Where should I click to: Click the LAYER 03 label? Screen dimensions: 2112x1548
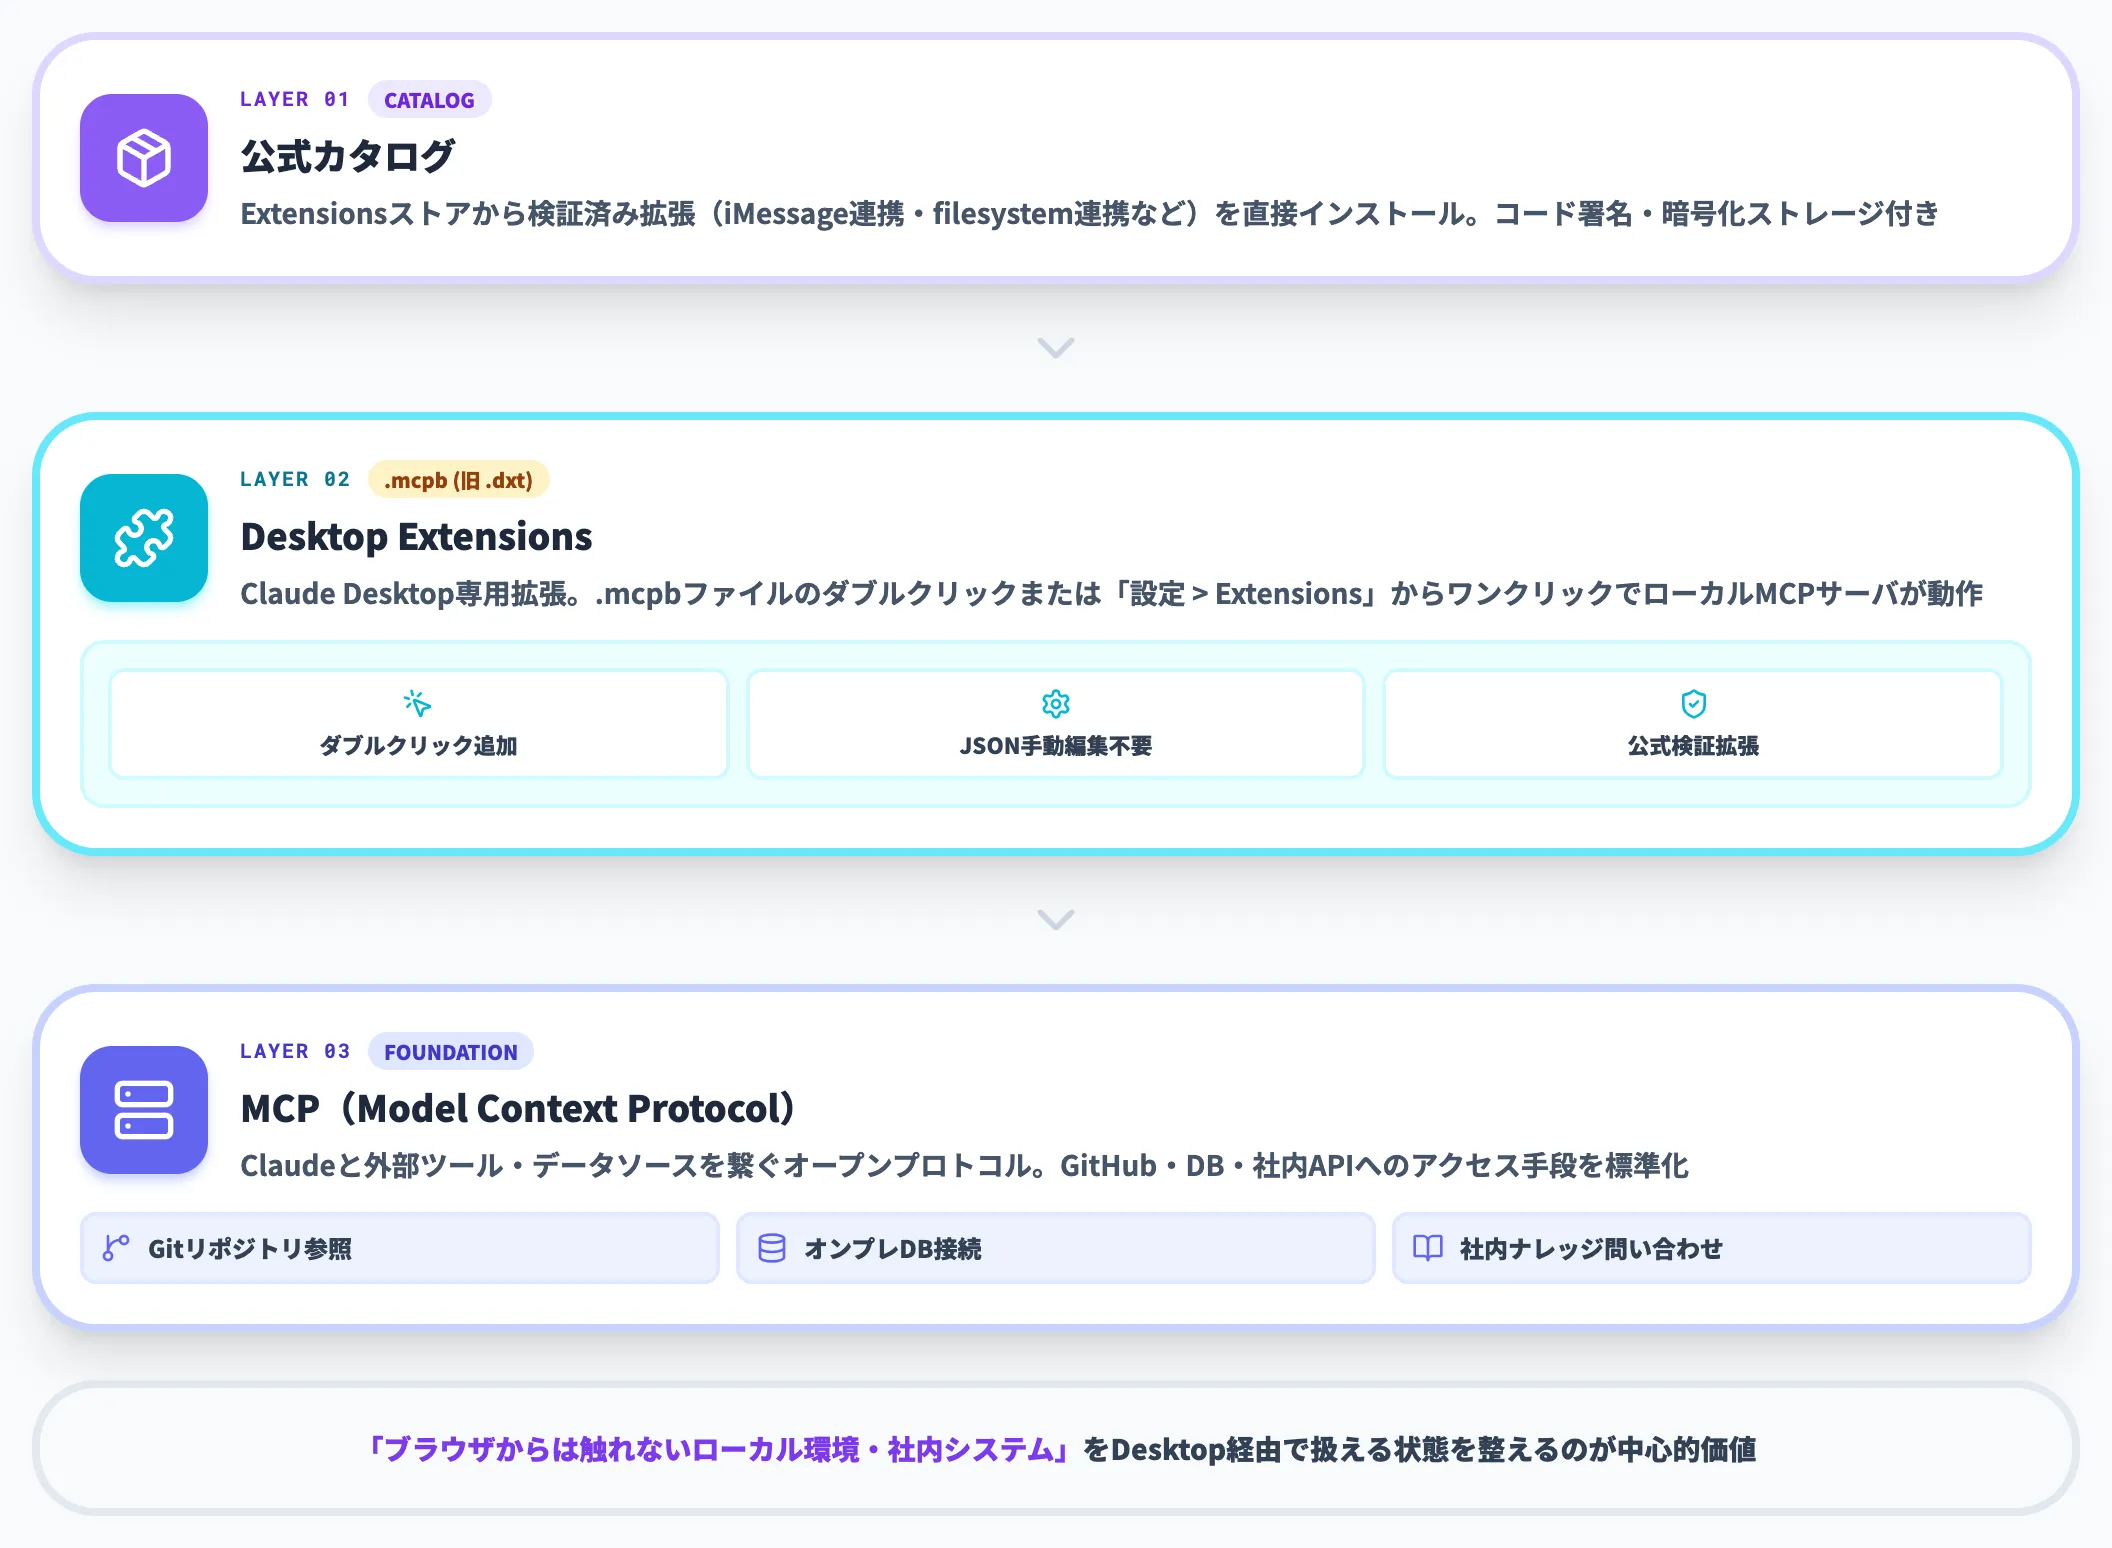[295, 1052]
